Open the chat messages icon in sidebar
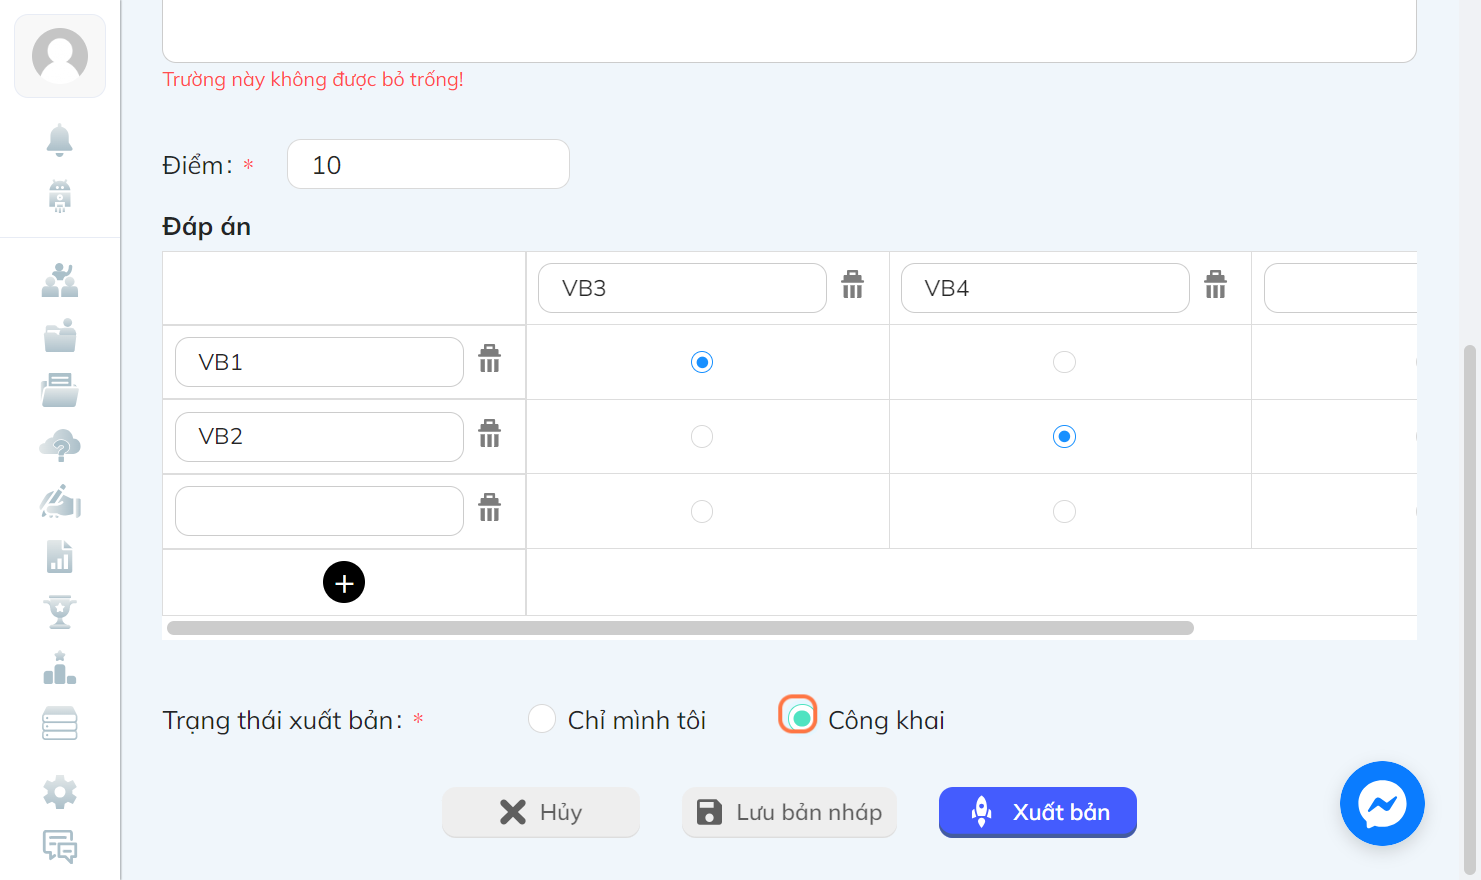 60,847
